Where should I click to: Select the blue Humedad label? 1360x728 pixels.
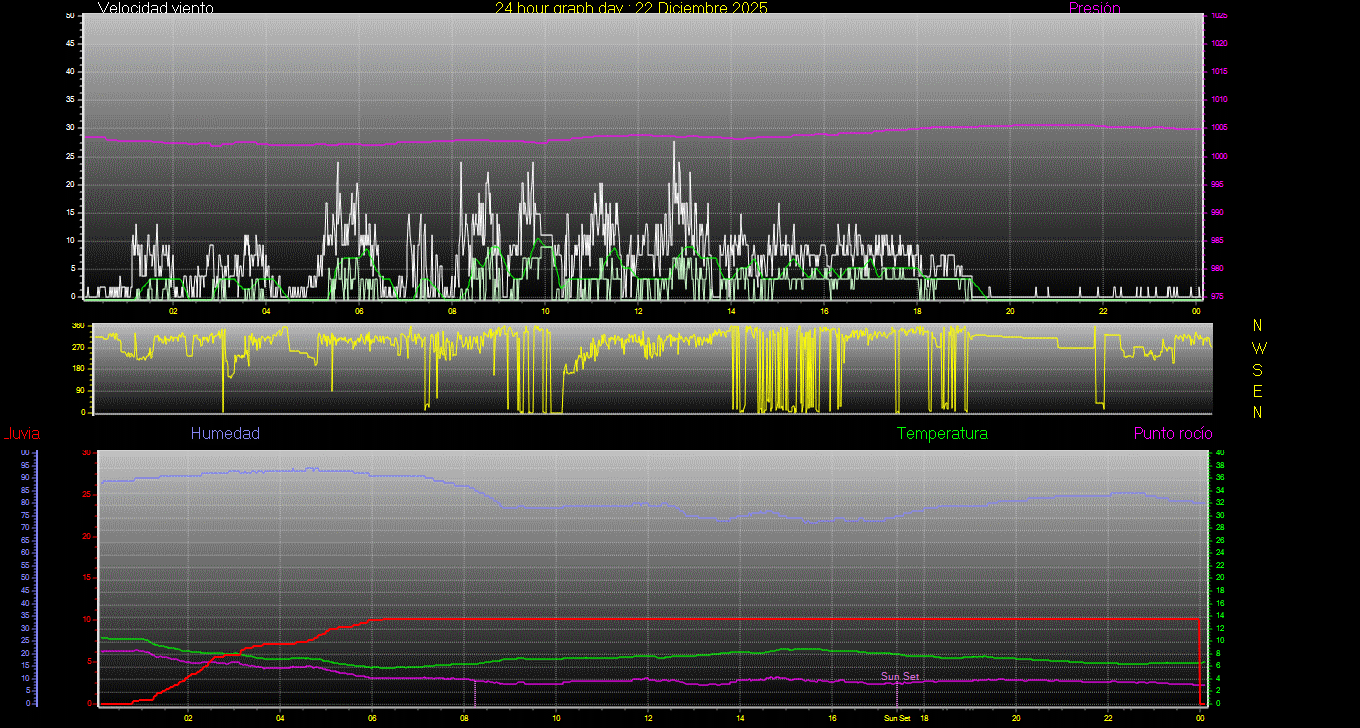coord(225,433)
